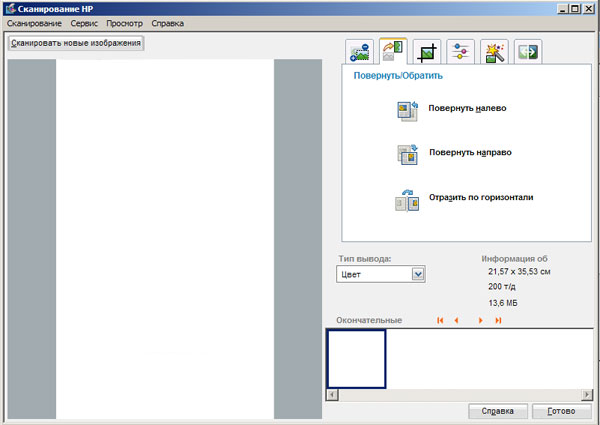Open the Просмотр menu
The image size is (600, 425).
124,23
